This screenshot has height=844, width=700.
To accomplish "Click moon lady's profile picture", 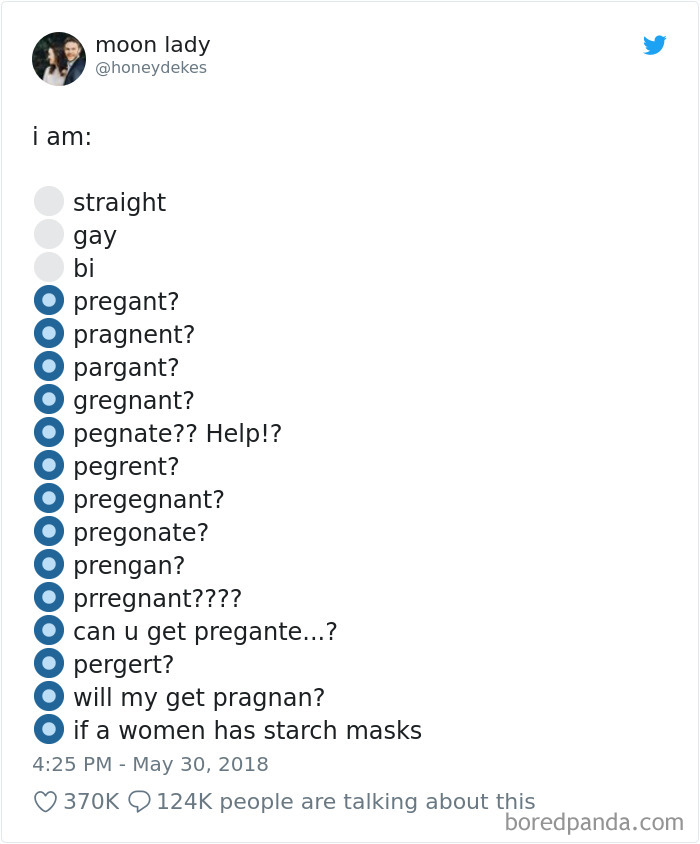I will [59, 59].
